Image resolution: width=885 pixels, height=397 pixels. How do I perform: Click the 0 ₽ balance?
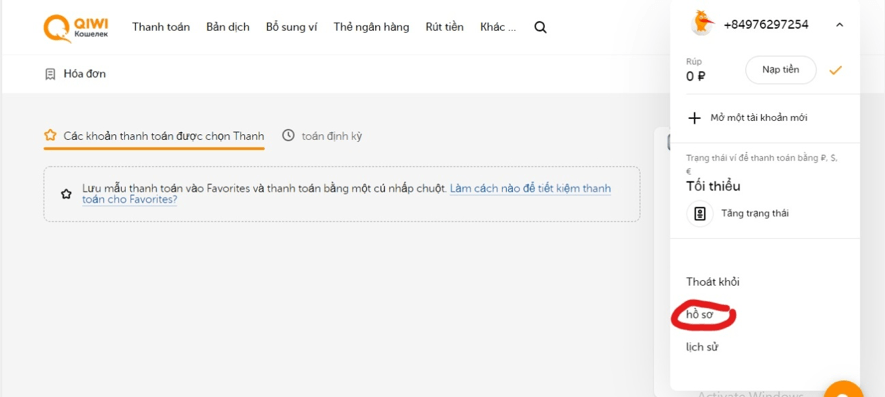pos(695,76)
